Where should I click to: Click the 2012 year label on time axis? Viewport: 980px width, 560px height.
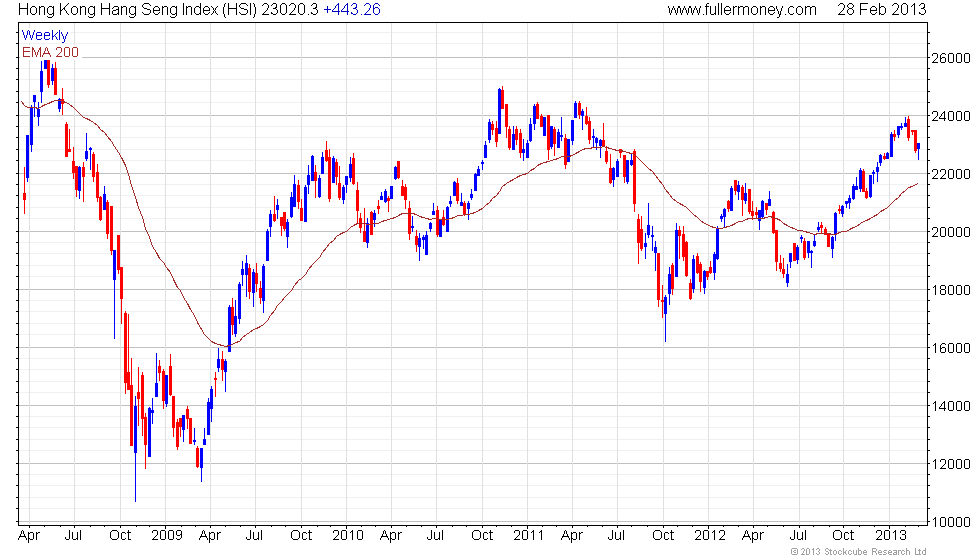coord(710,535)
